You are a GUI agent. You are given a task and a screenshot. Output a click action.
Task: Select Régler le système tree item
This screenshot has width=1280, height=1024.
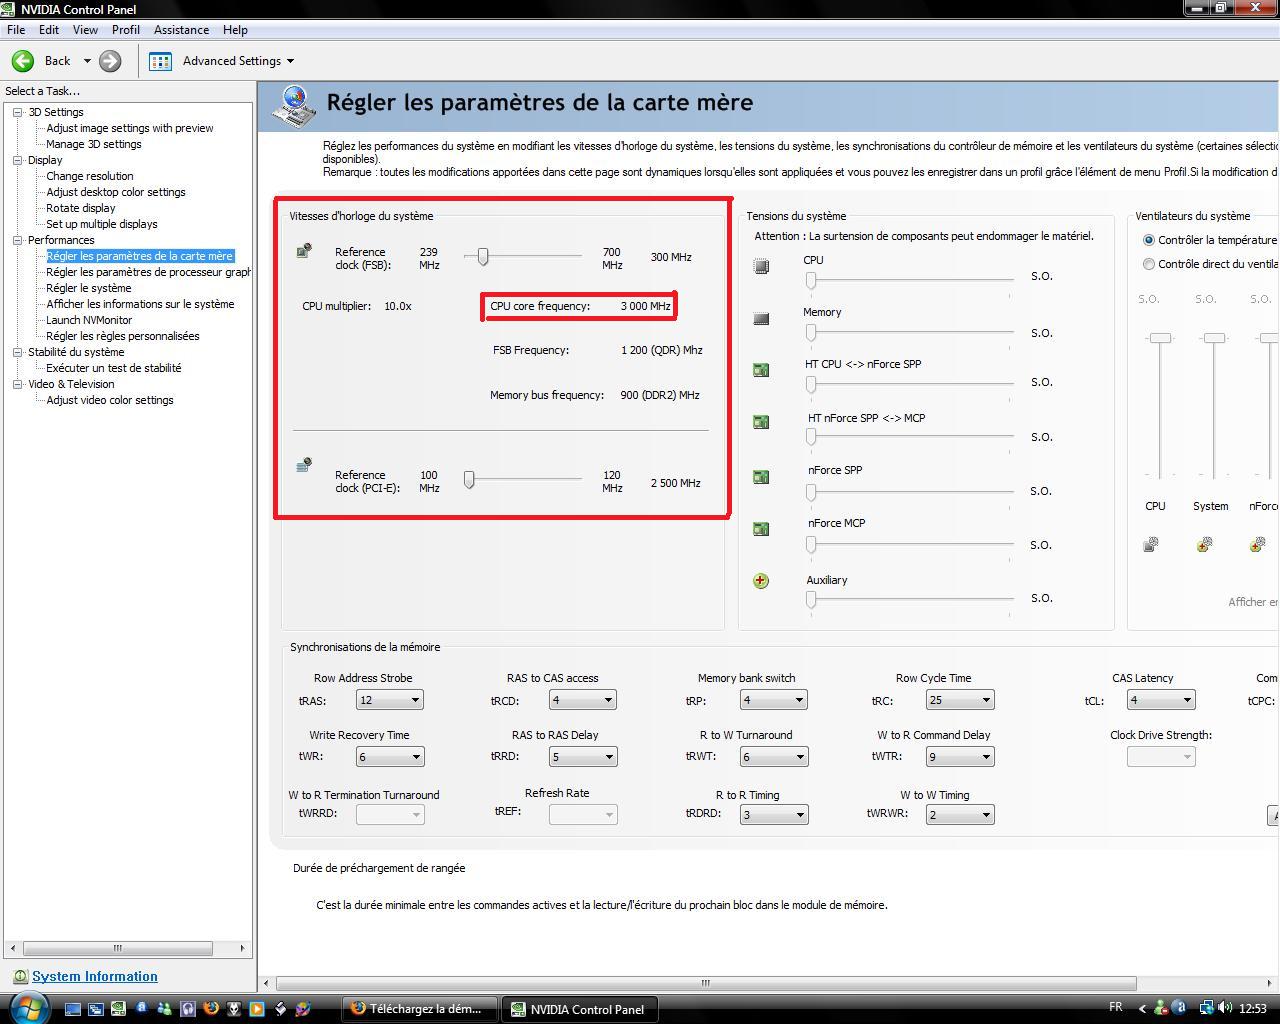[89, 288]
